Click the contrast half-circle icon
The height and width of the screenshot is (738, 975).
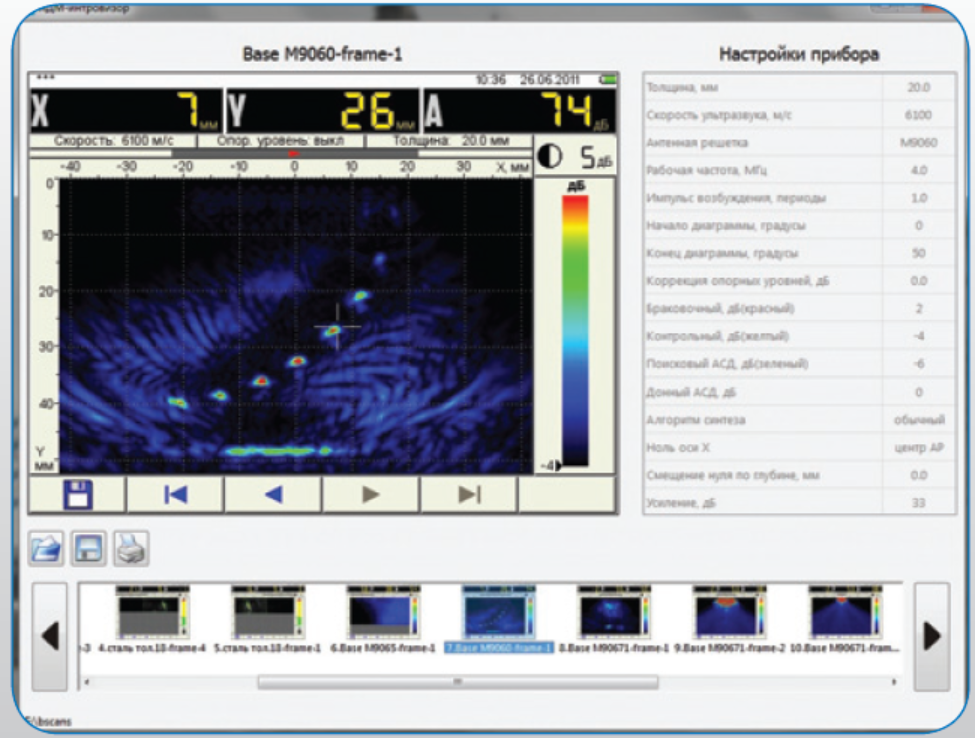point(549,157)
